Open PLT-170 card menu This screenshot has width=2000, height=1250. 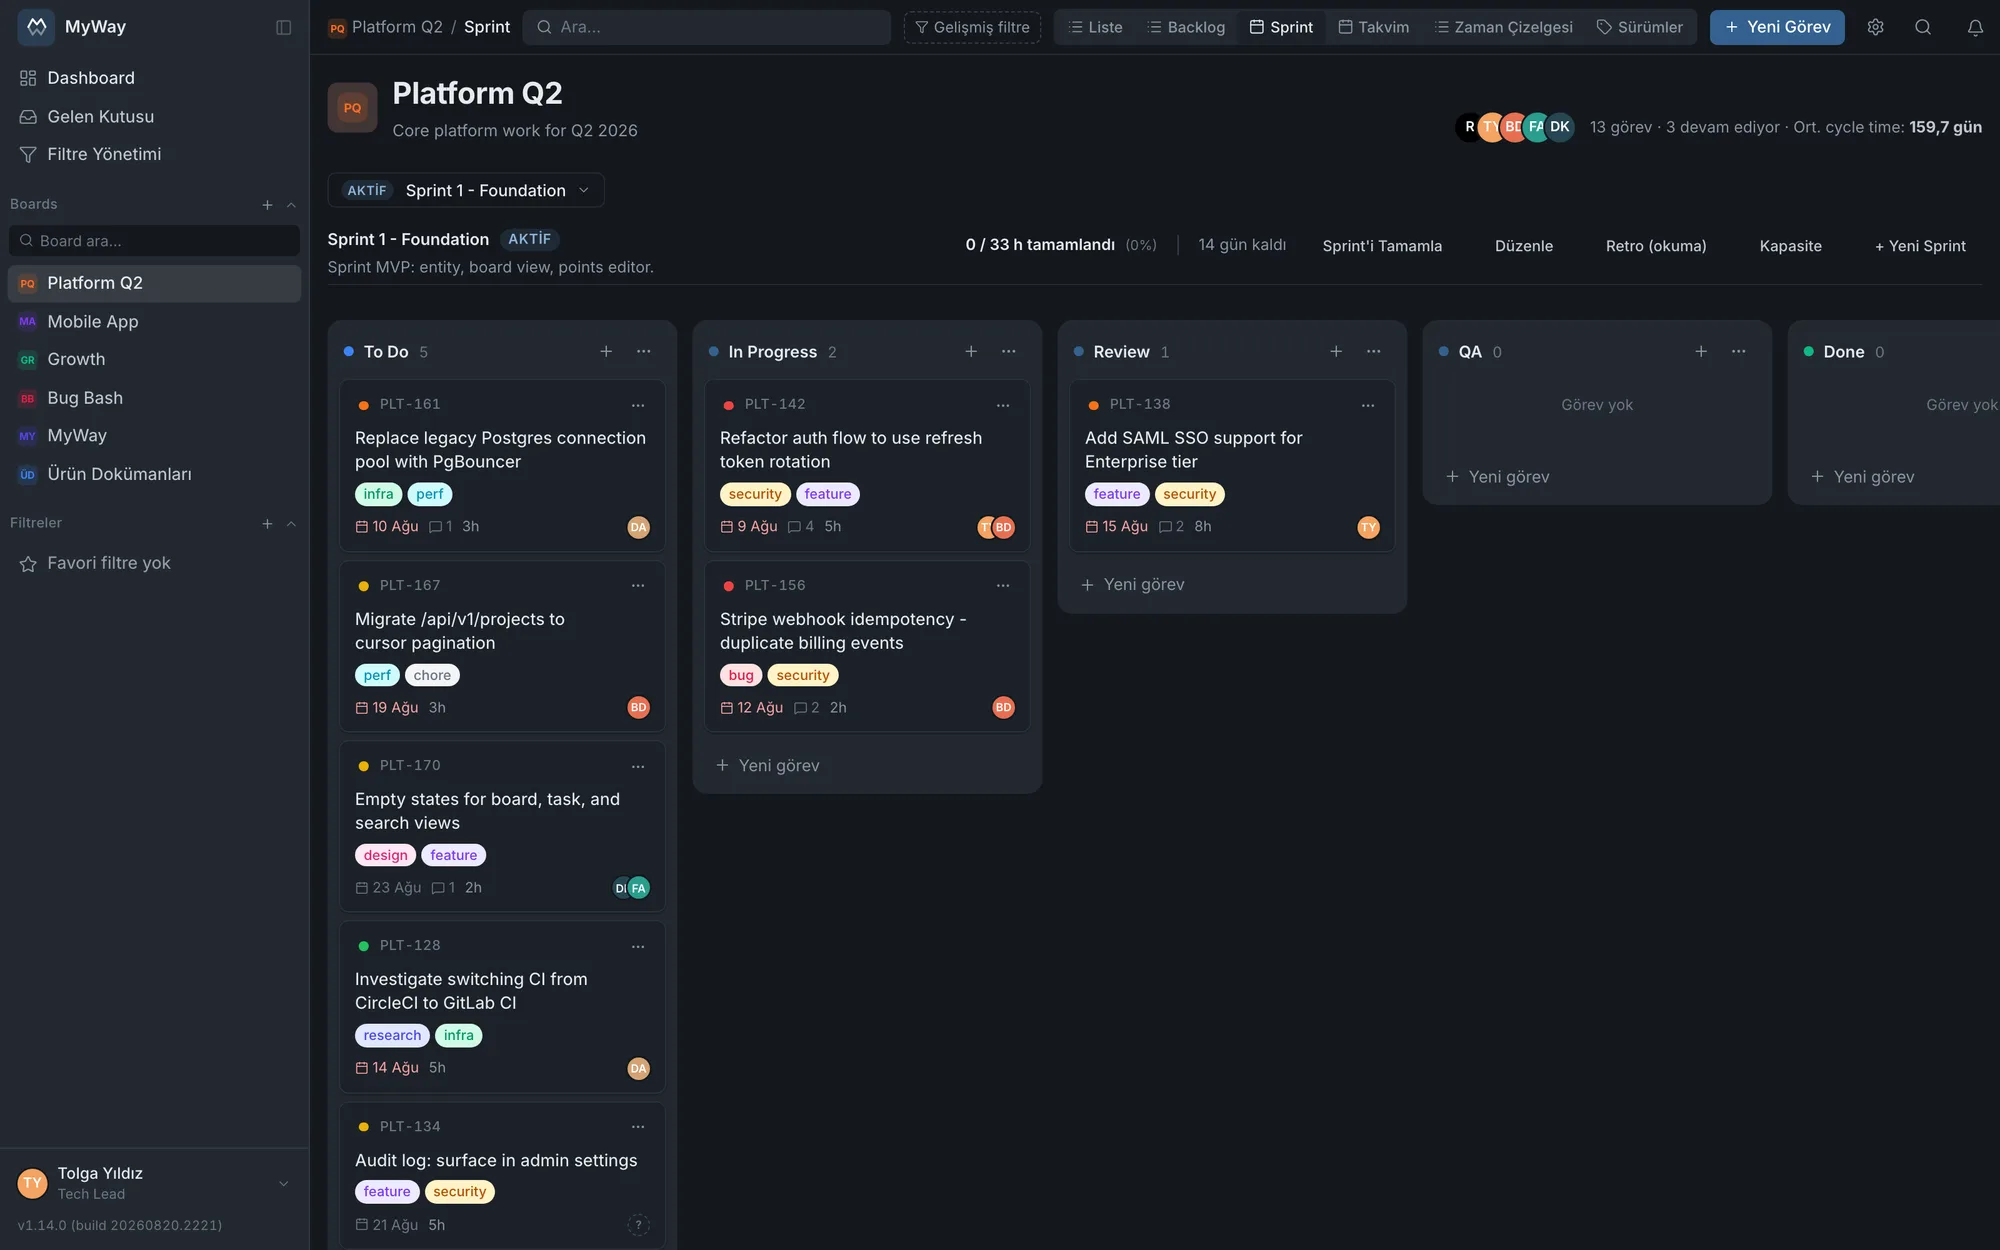tap(638, 766)
